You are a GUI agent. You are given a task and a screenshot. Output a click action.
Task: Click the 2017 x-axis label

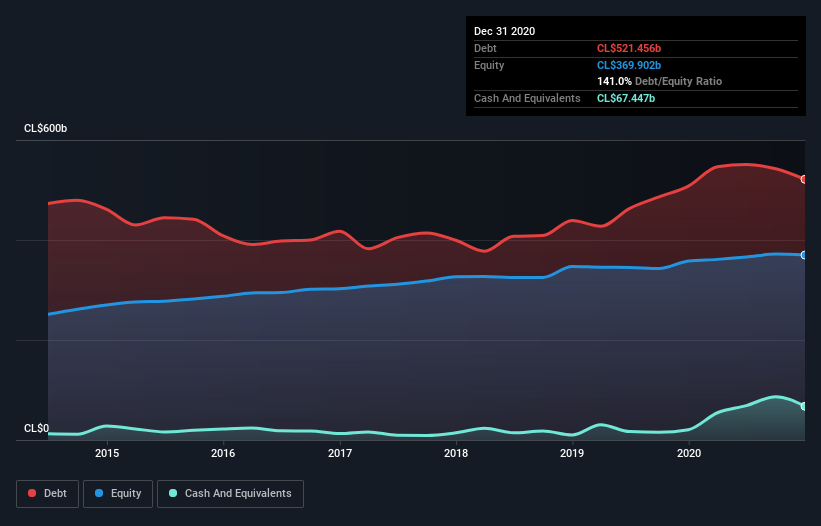pyautogui.click(x=340, y=453)
